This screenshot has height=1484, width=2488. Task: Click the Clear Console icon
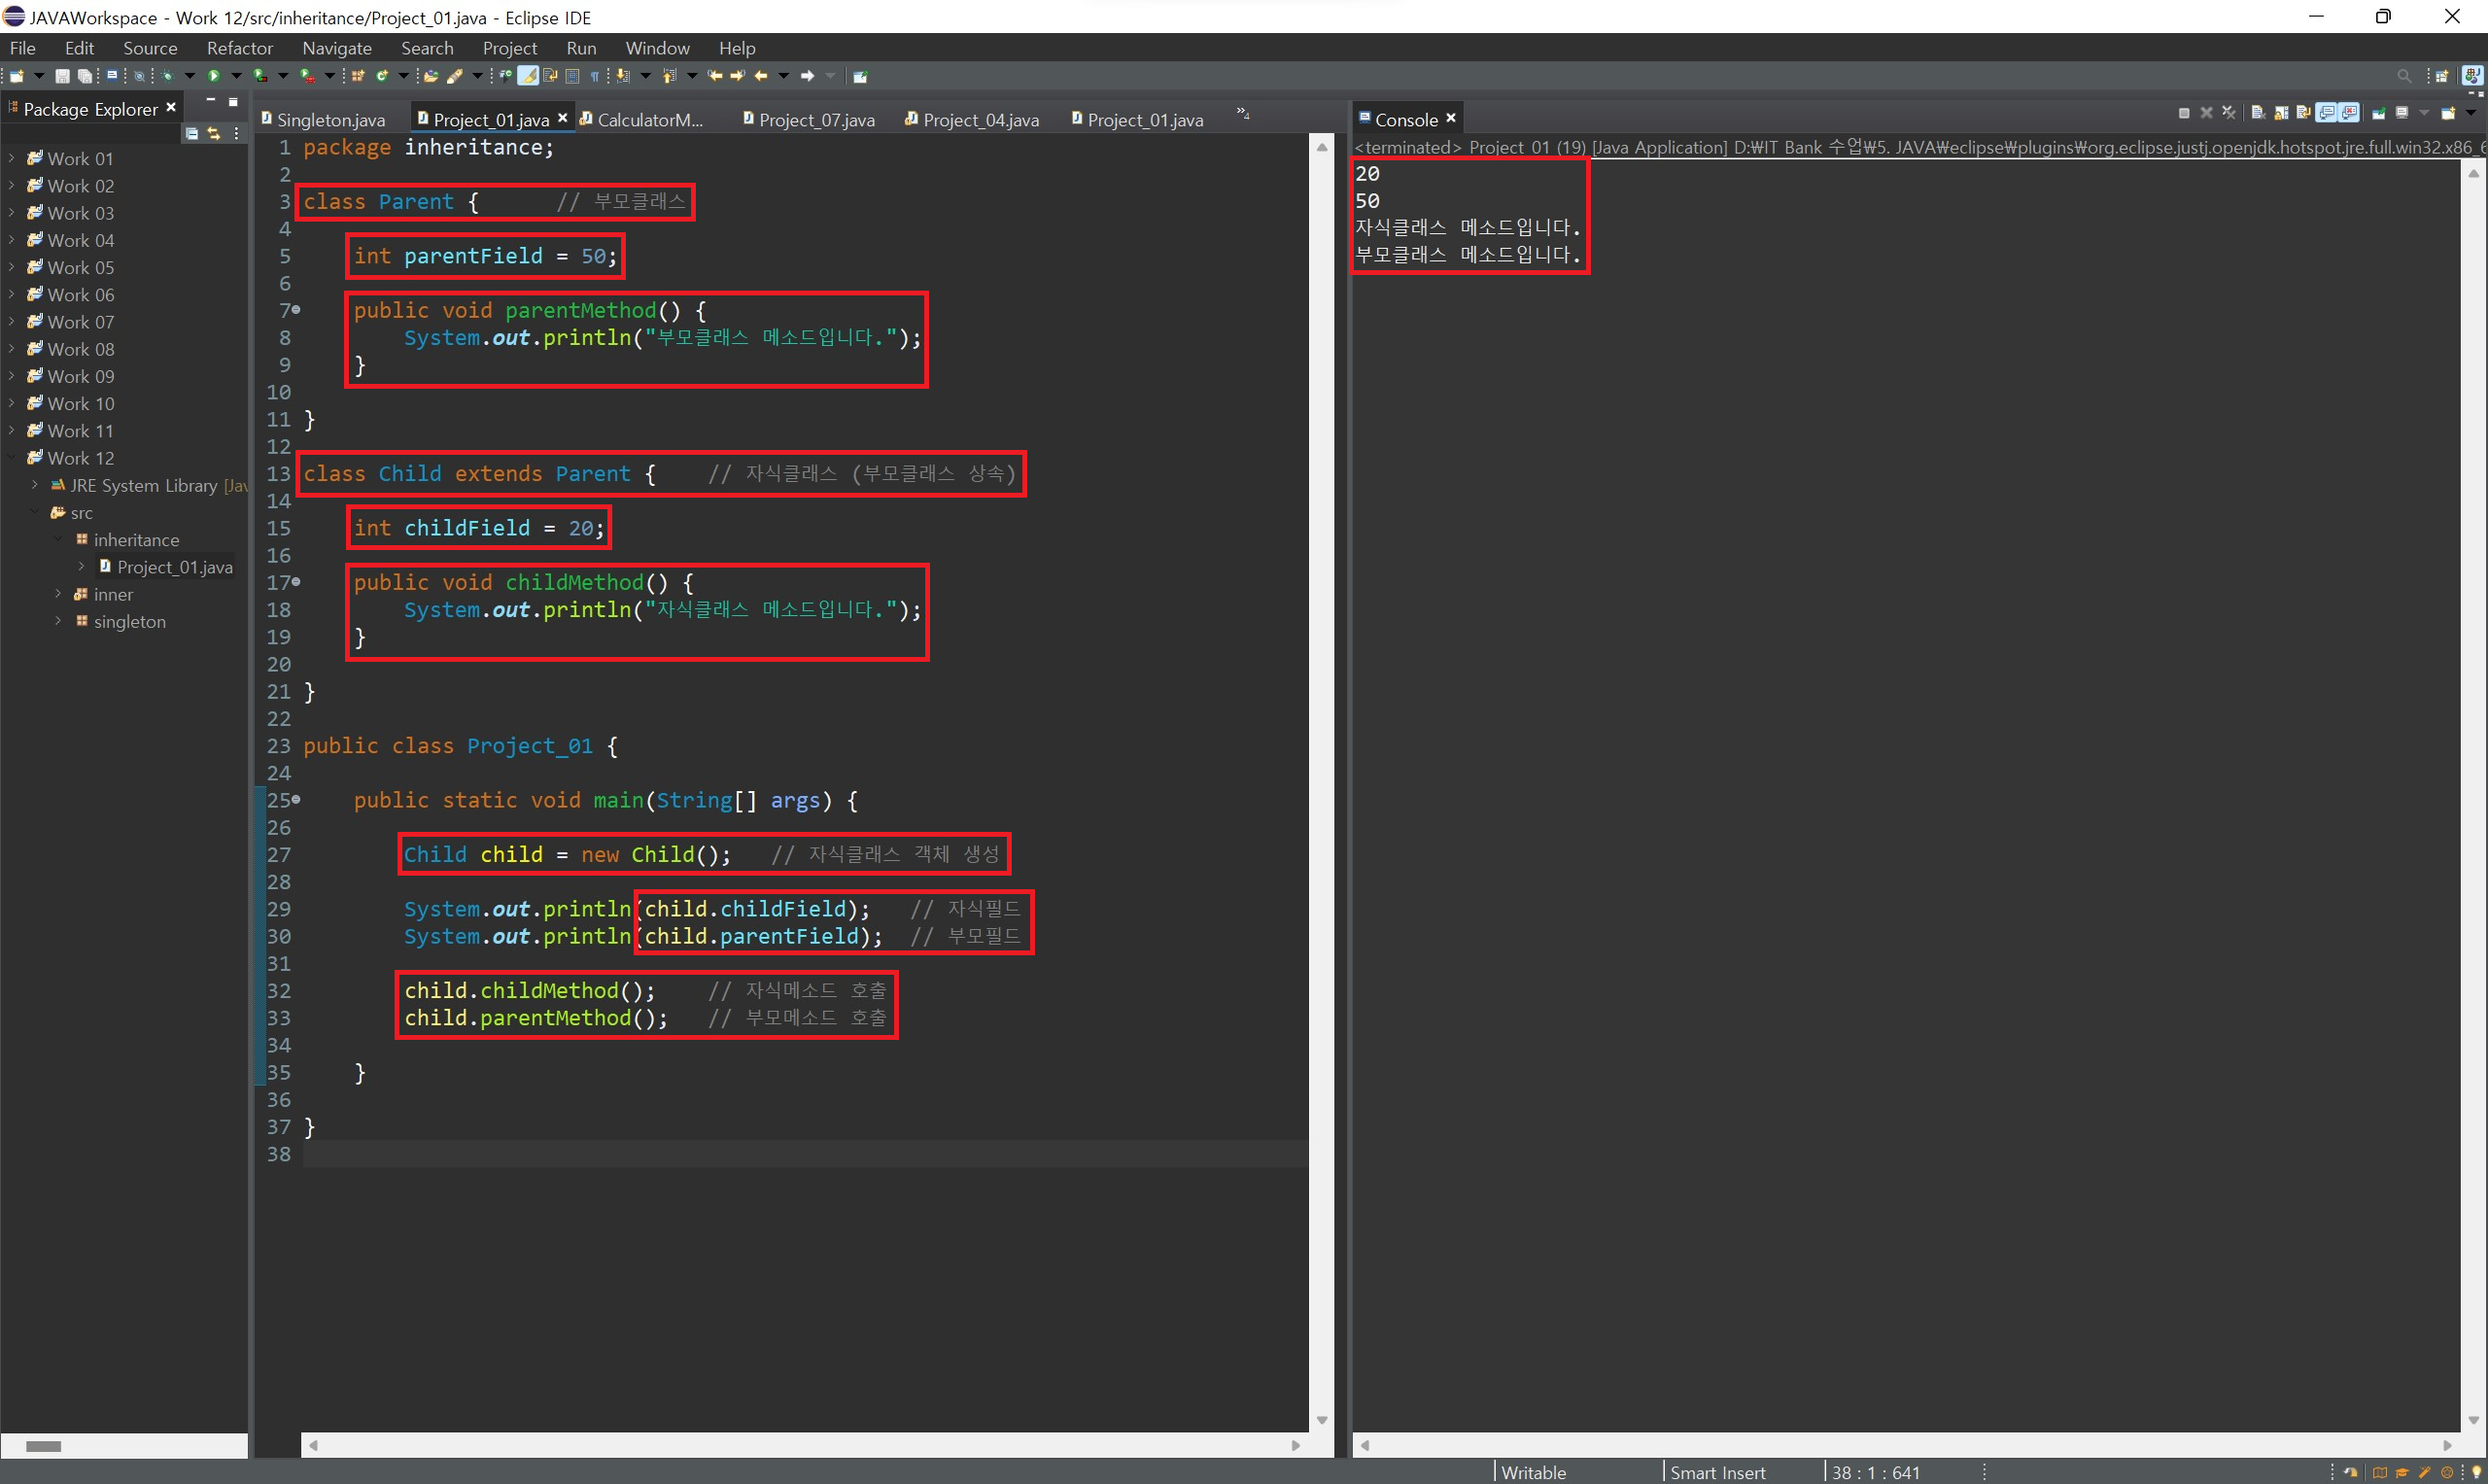coord(2258,113)
